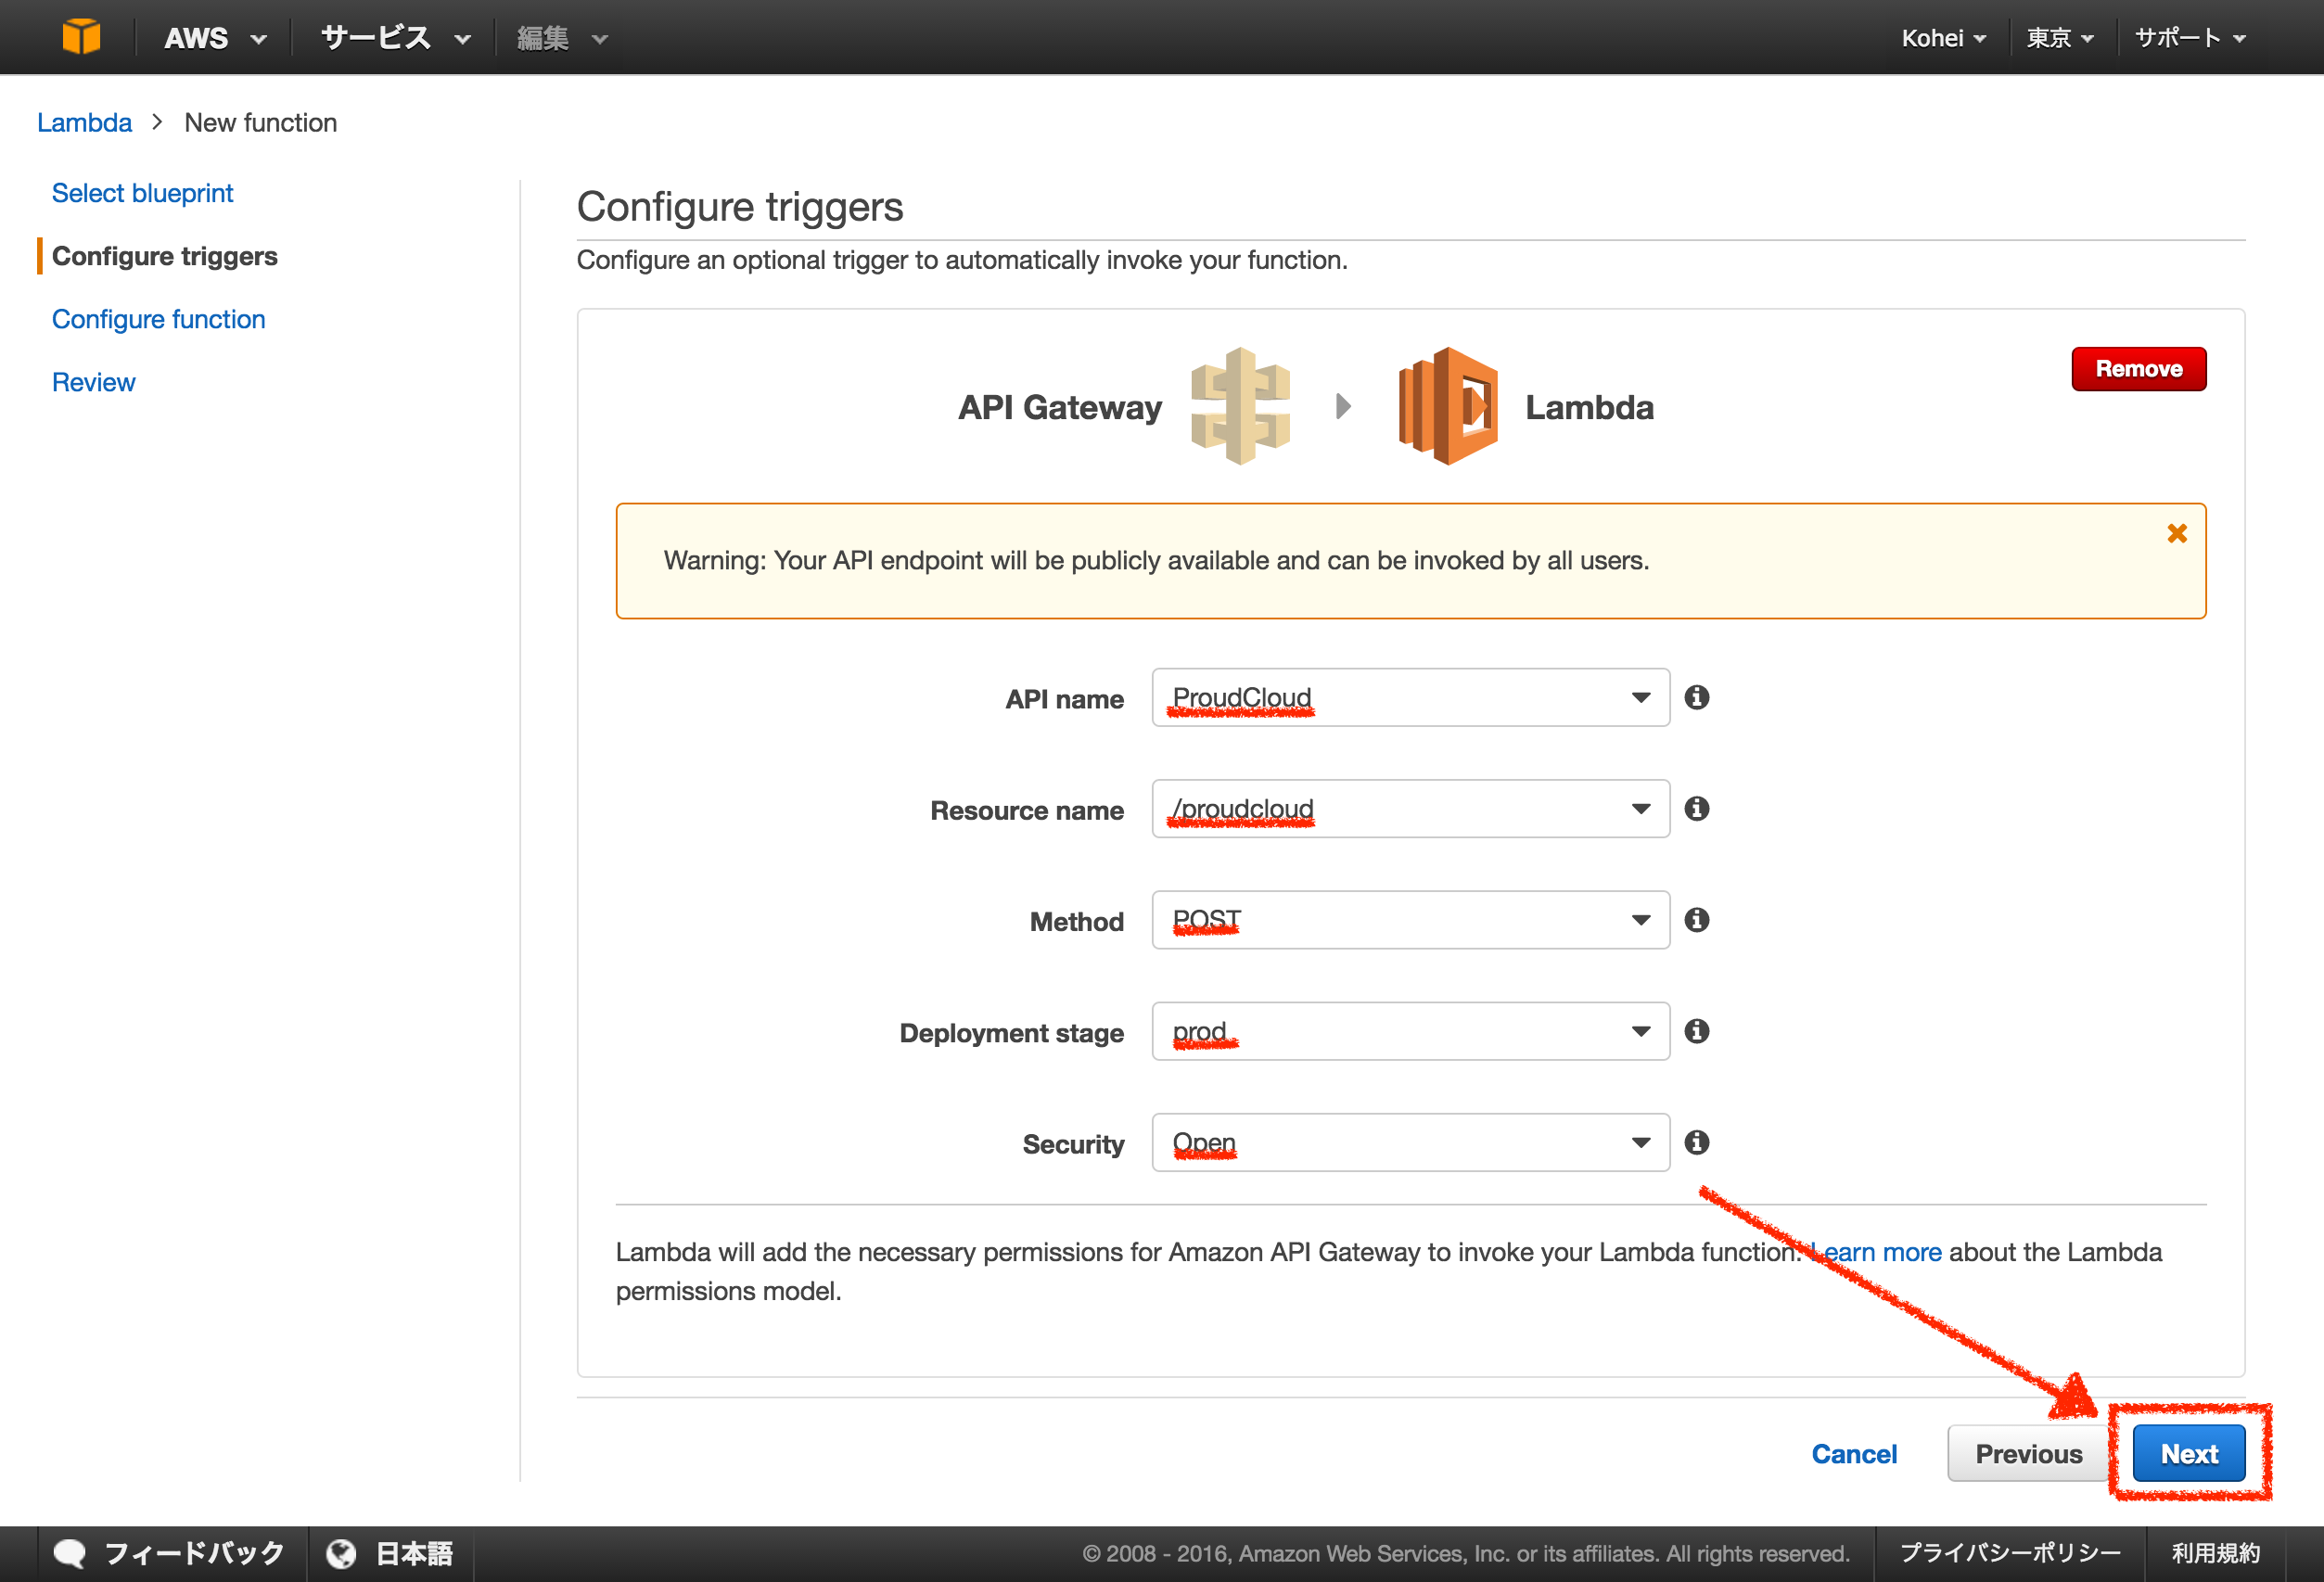Click the API Gateway service icon
The width and height of the screenshot is (2324, 1582).
pyautogui.click(x=1240, y=406)
